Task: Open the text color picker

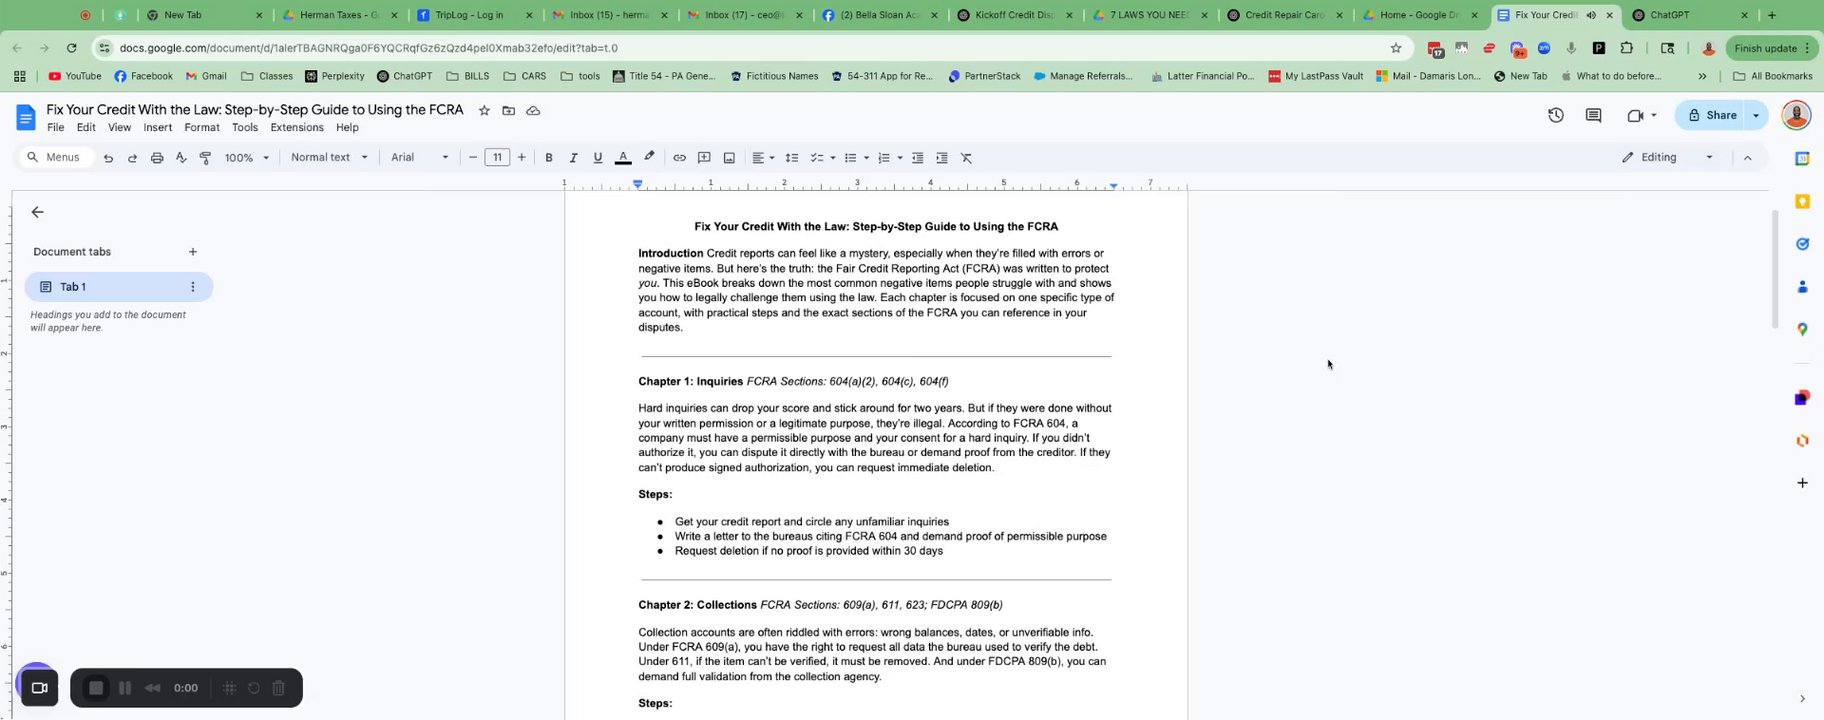Action: pyautogui.click(x=623, y=158)
